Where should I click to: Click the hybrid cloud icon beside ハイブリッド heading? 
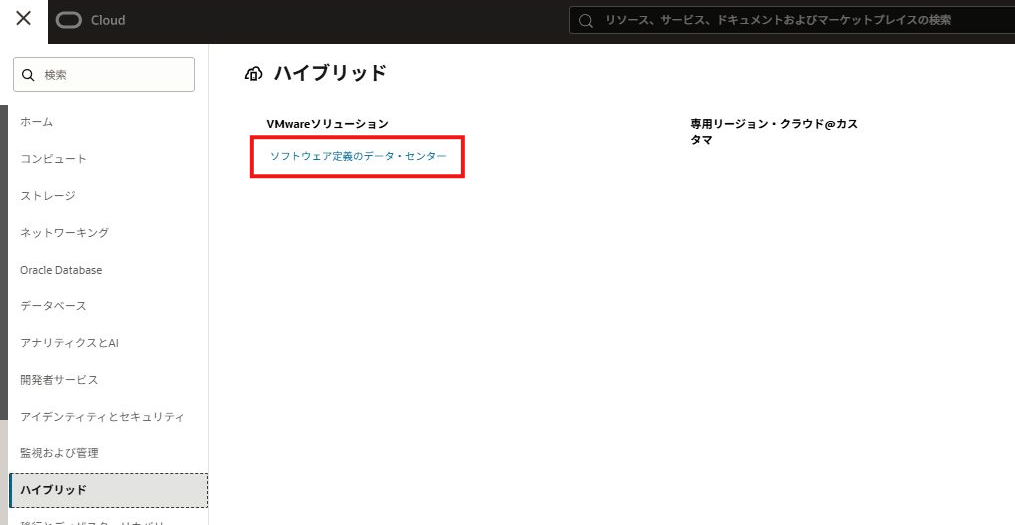[x=254, y=73]
